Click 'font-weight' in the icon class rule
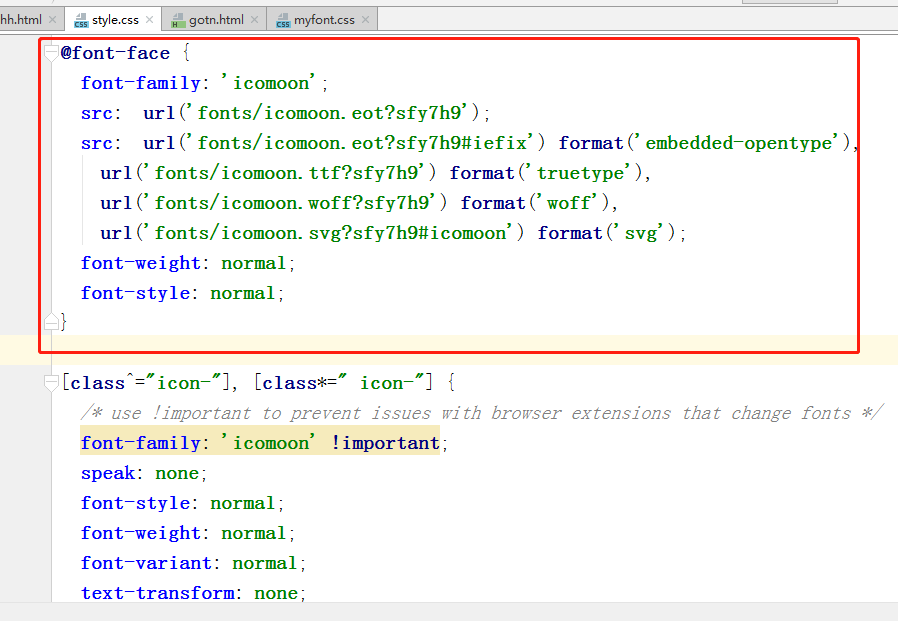 (140, 533)
